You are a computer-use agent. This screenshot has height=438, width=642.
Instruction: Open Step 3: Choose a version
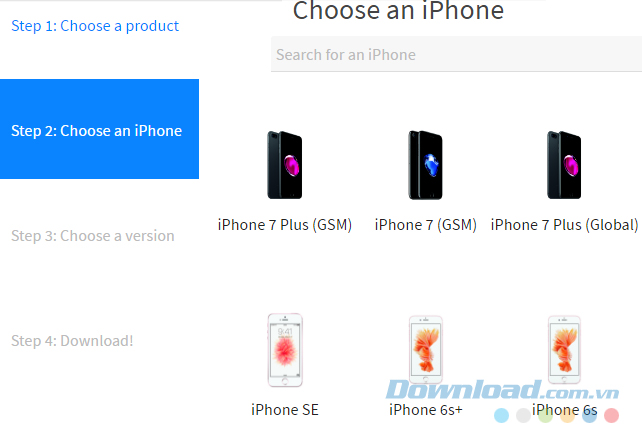93,236
